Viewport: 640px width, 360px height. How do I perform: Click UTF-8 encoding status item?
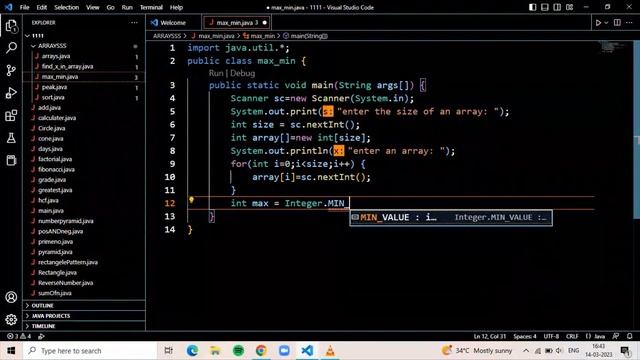pyautogui.click(x=551, y=336)
